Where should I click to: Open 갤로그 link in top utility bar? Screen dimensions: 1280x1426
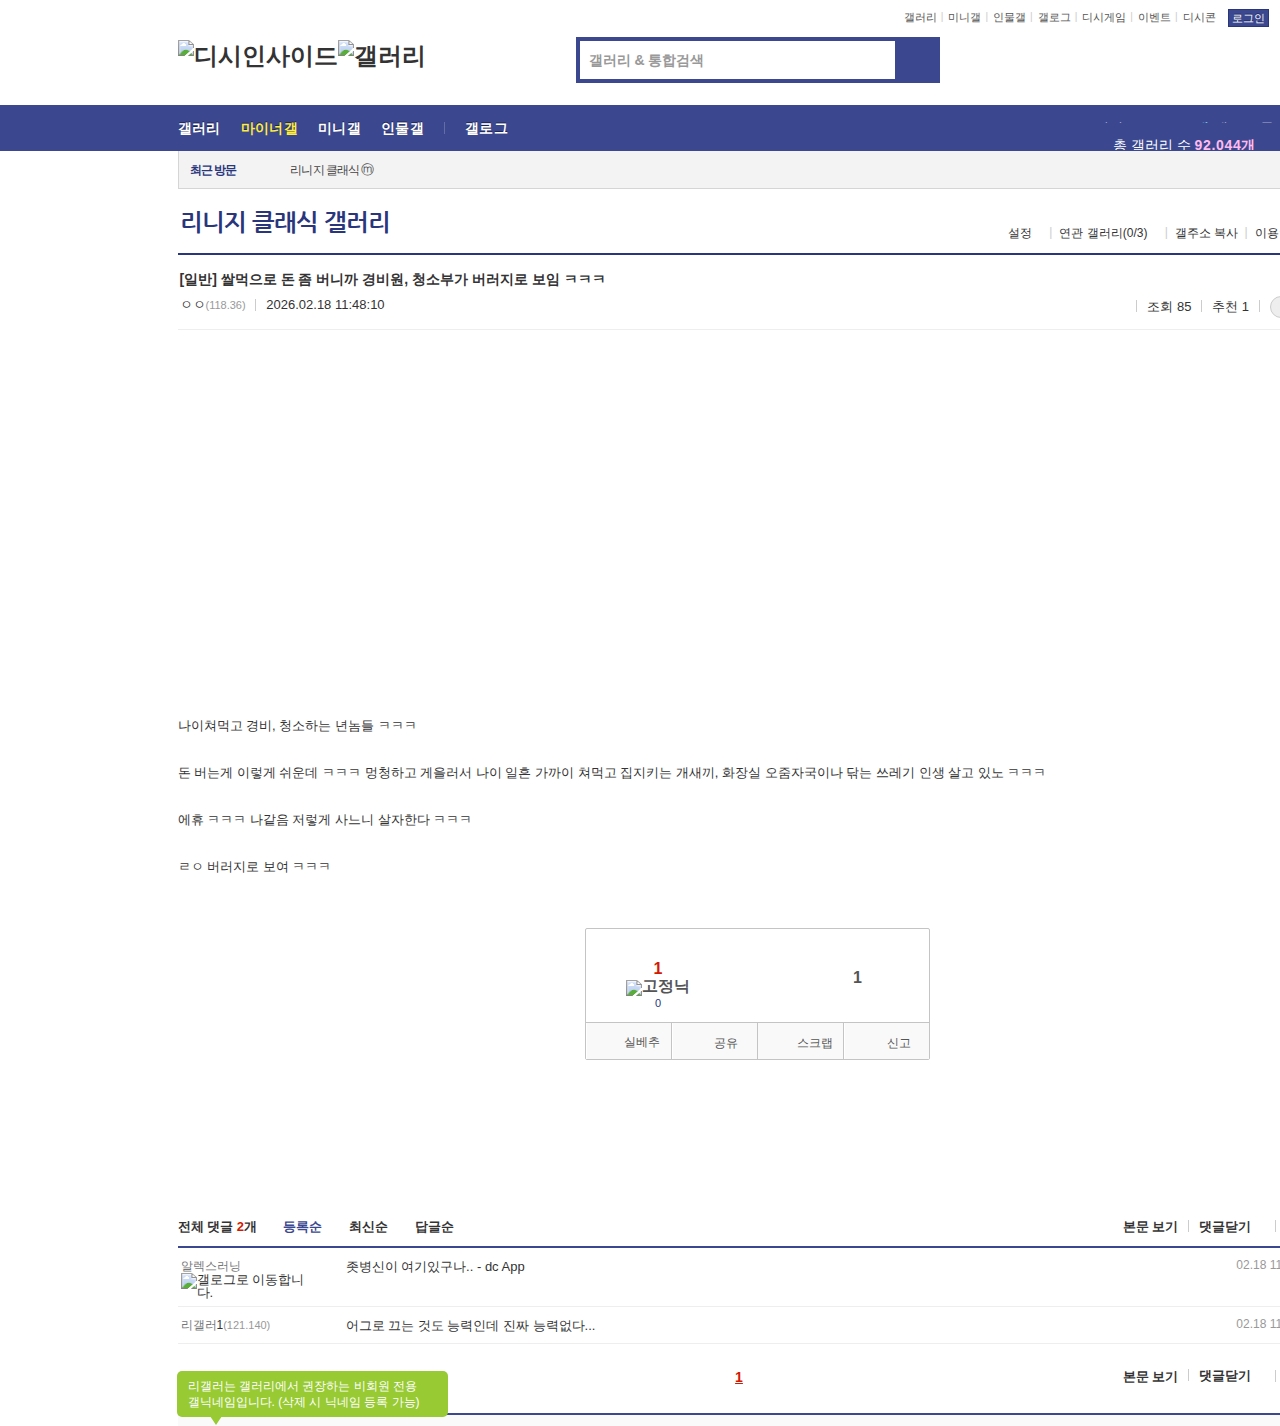pos(1054,18)
